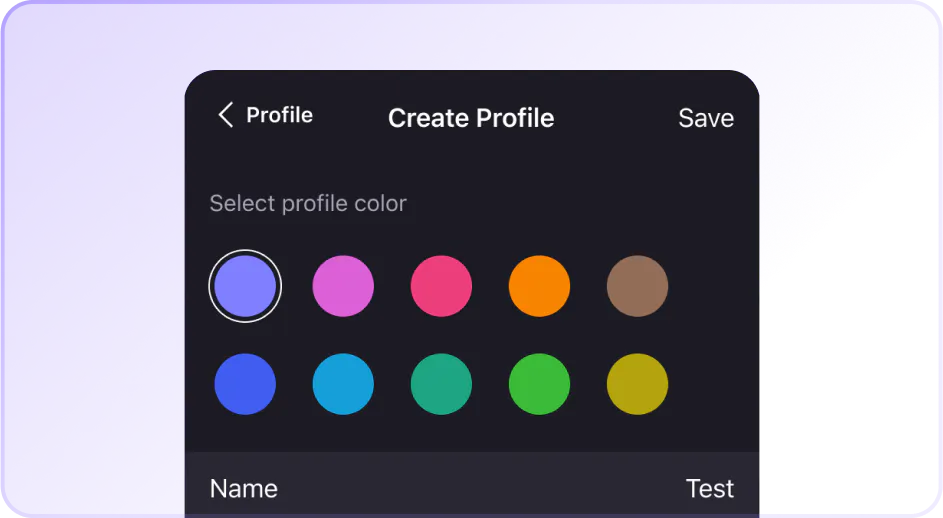Choose the brown color swatch
Viewport: 943px width, 518px height.
tap(637, 286)
